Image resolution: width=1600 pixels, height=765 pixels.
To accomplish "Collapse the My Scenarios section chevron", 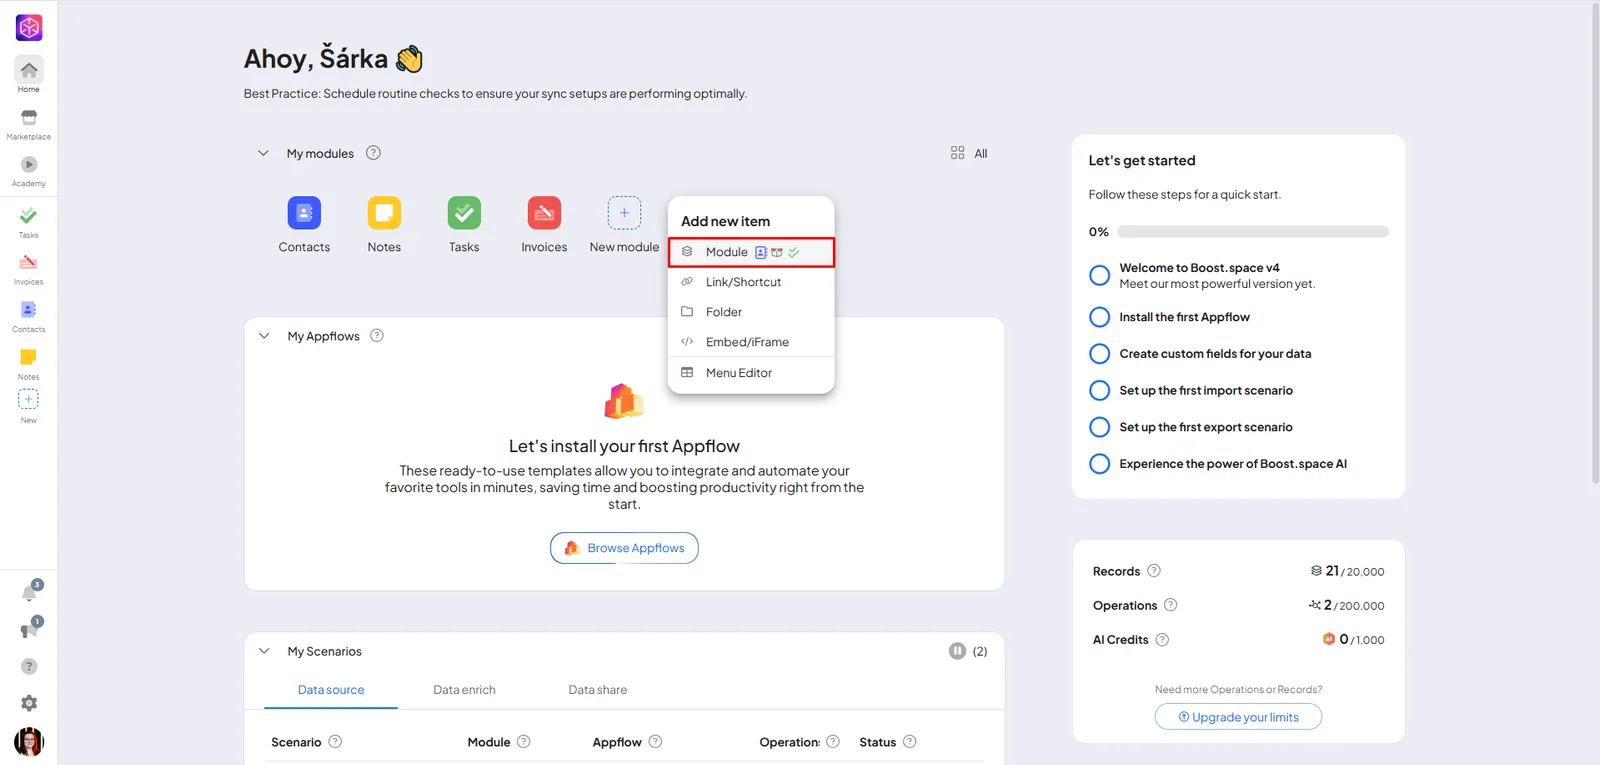I will (264, 651).
